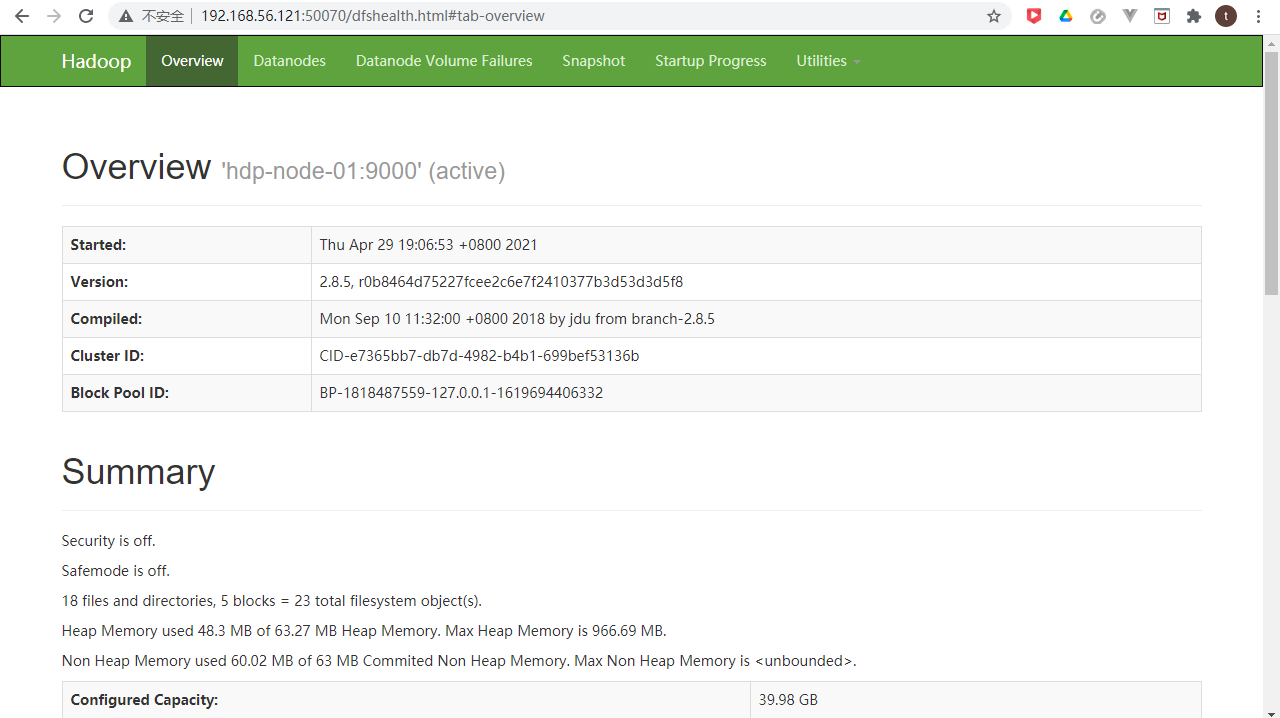
Task: Reload the current page
Action: click(x=86, y=16)
